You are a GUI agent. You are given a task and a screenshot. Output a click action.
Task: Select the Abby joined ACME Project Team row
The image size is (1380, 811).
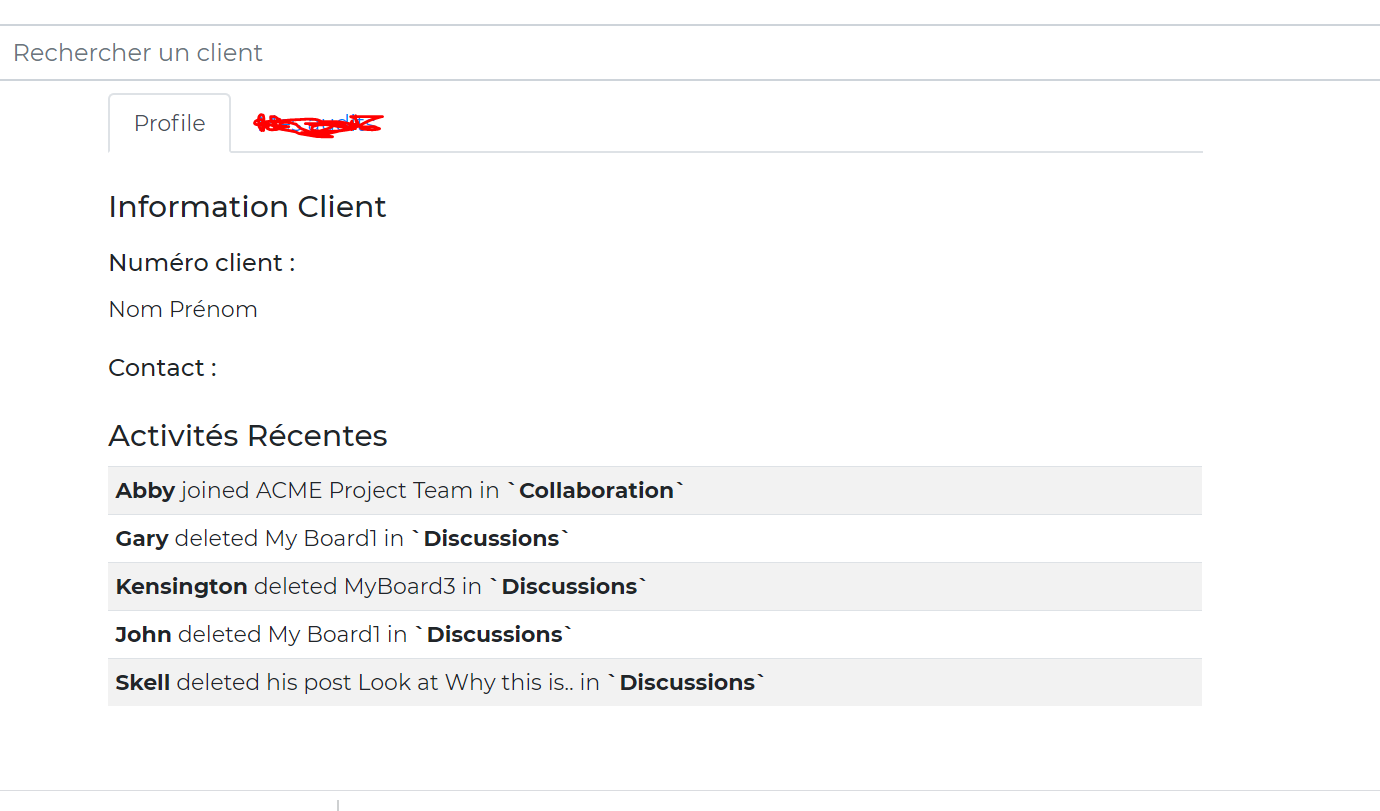tap(655, 491)
